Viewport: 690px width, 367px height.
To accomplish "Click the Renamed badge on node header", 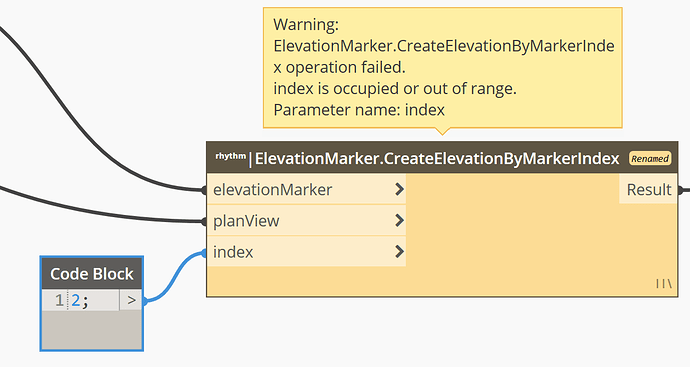I will pyautogui.click(x=650, y=158).
